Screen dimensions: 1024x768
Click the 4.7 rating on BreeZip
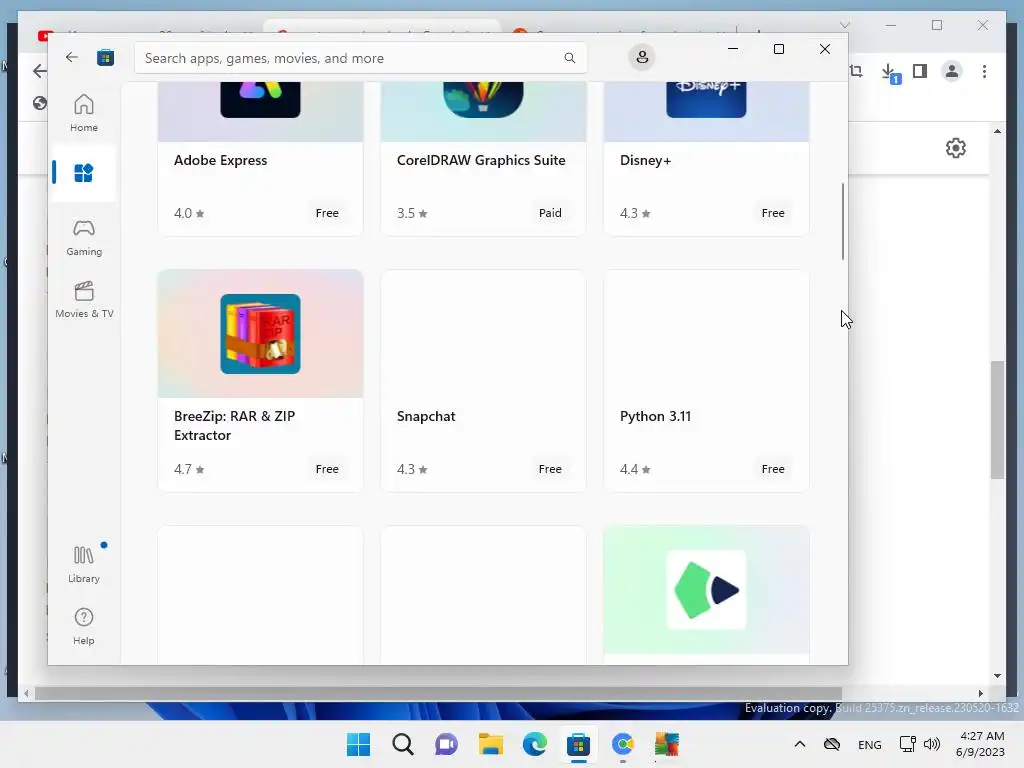(x=189, y=469)
